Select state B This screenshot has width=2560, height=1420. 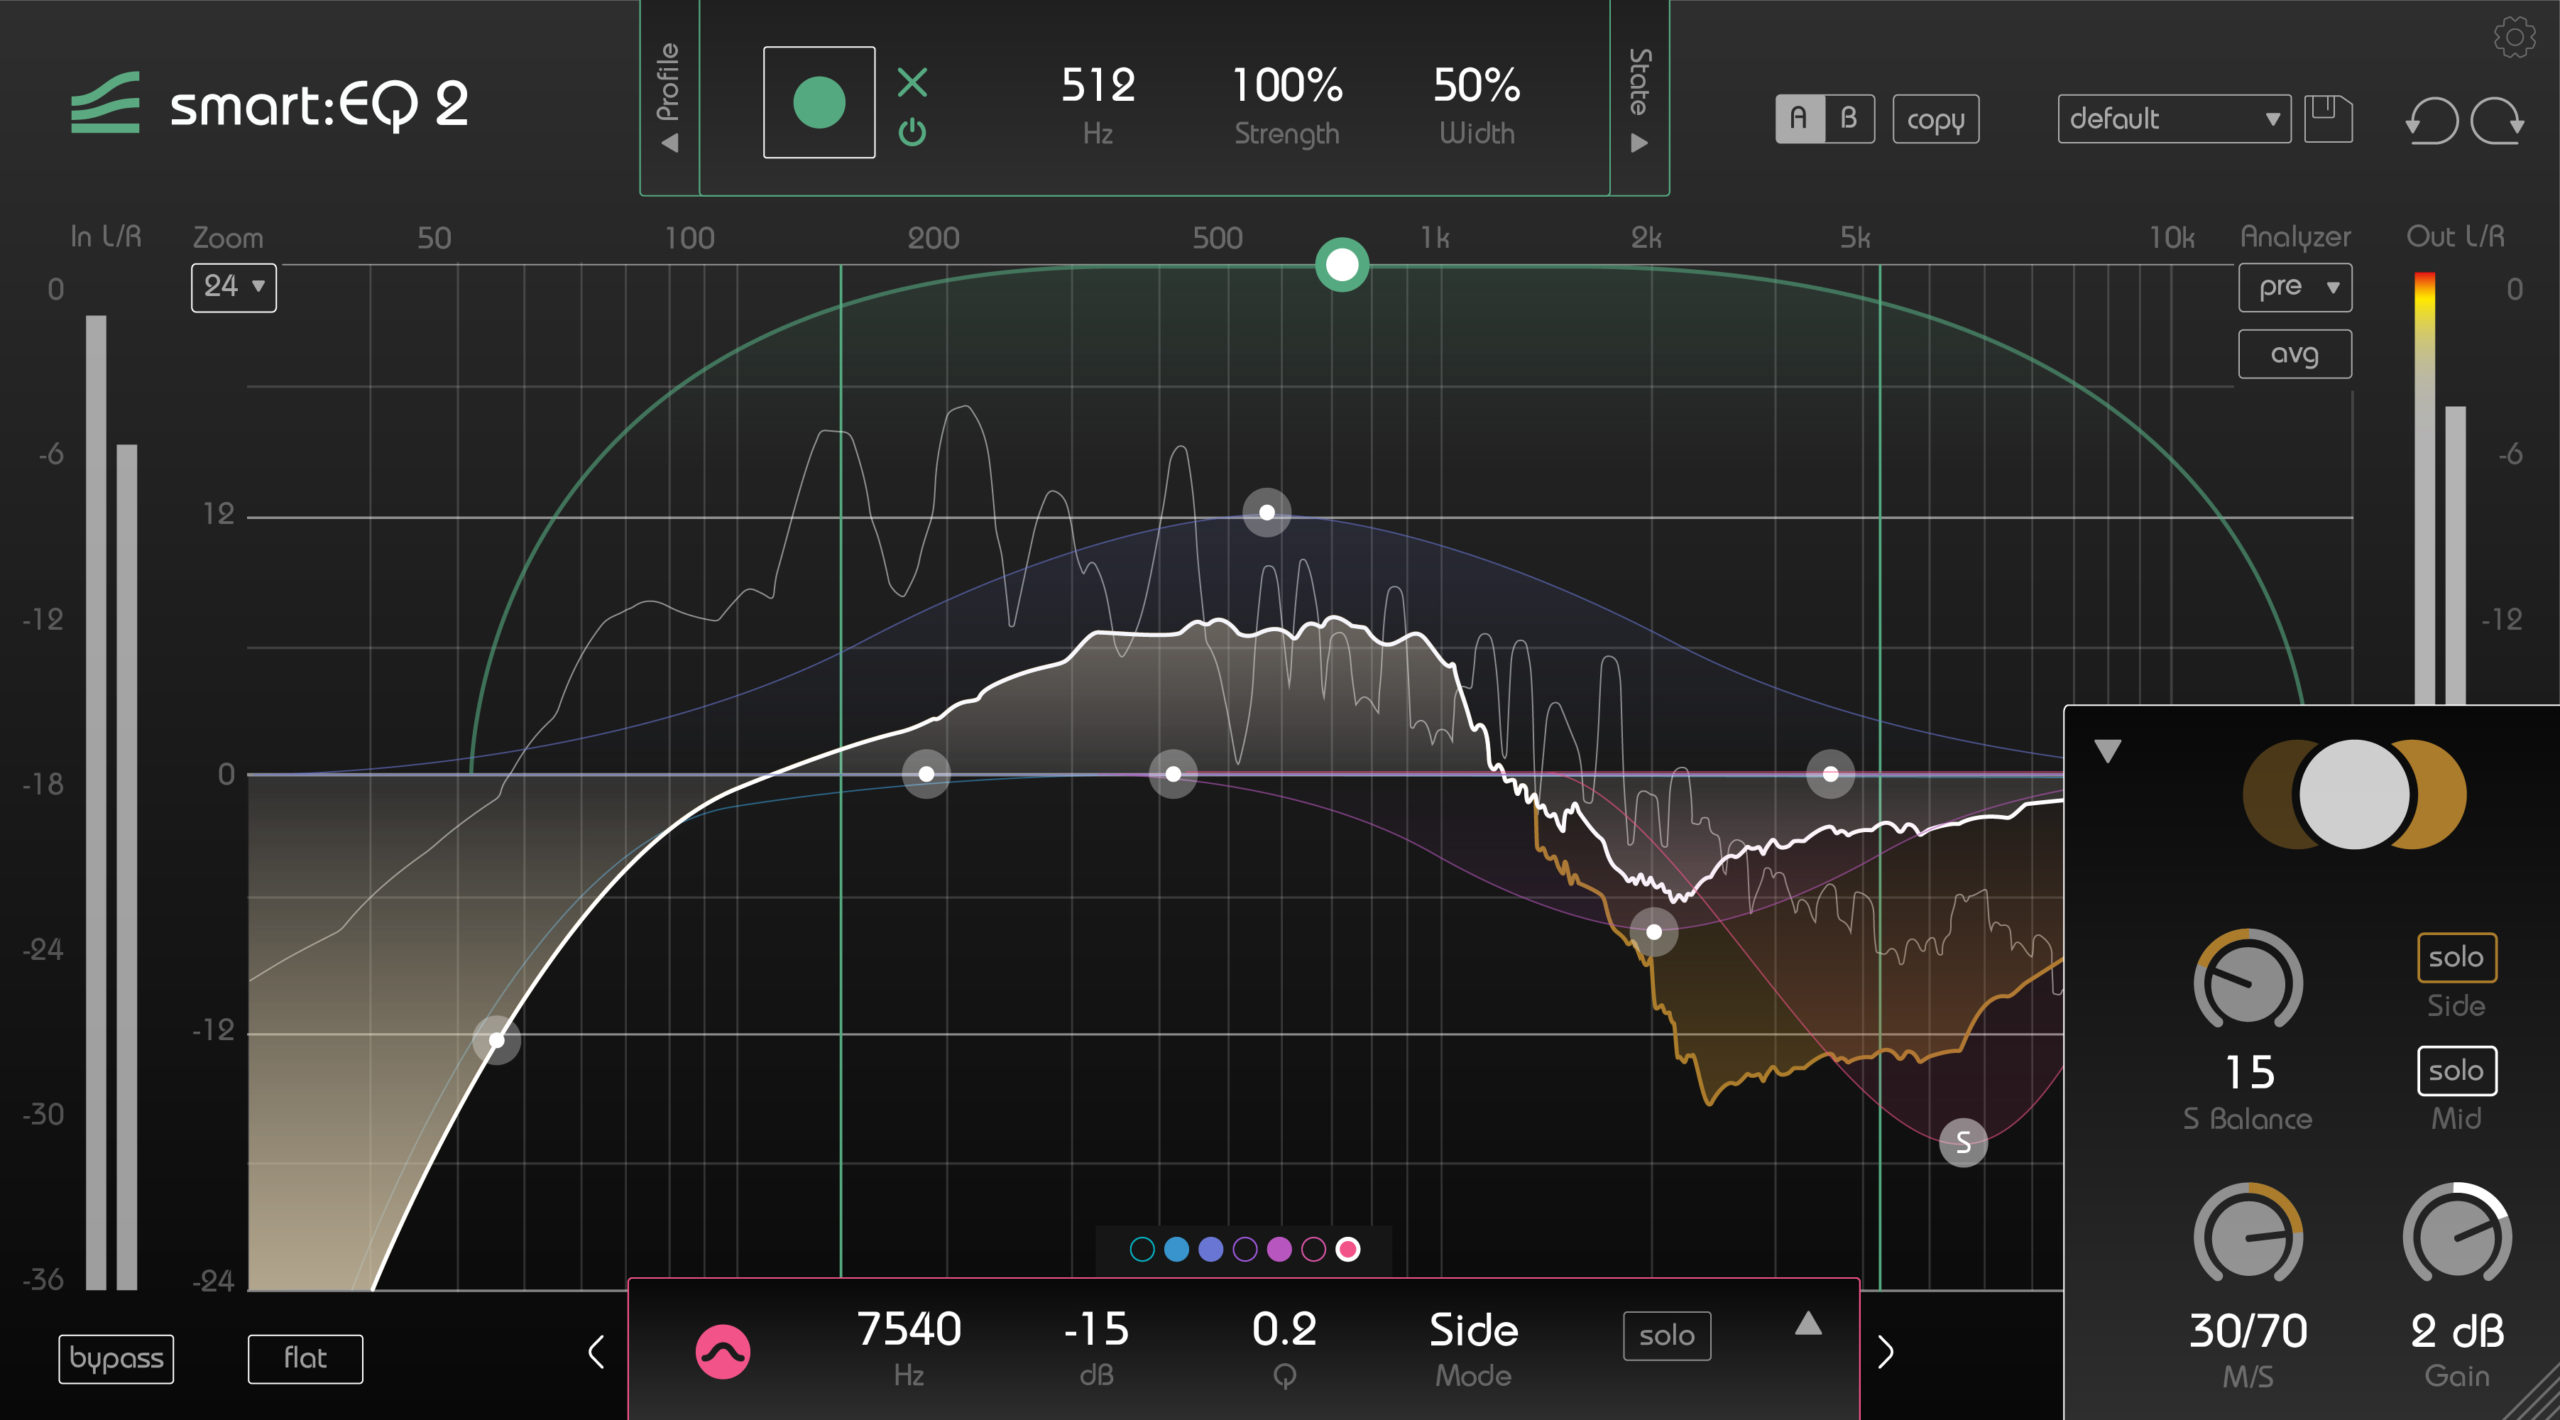(1849, 119)
